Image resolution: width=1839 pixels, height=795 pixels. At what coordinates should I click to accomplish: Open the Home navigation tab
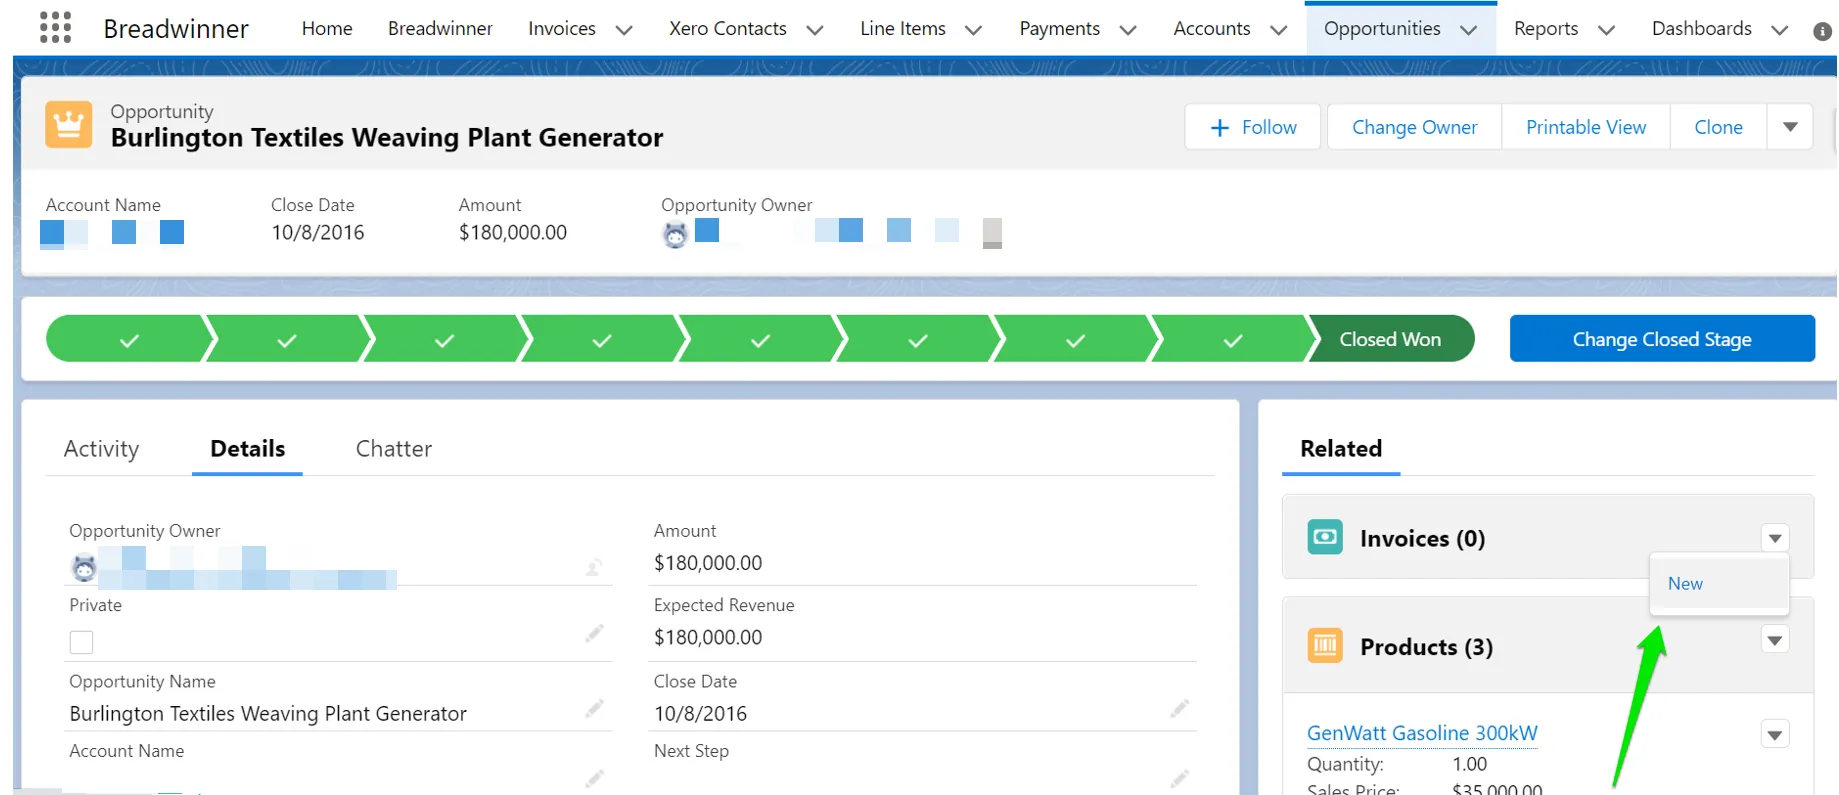click(x=327, y=28)
